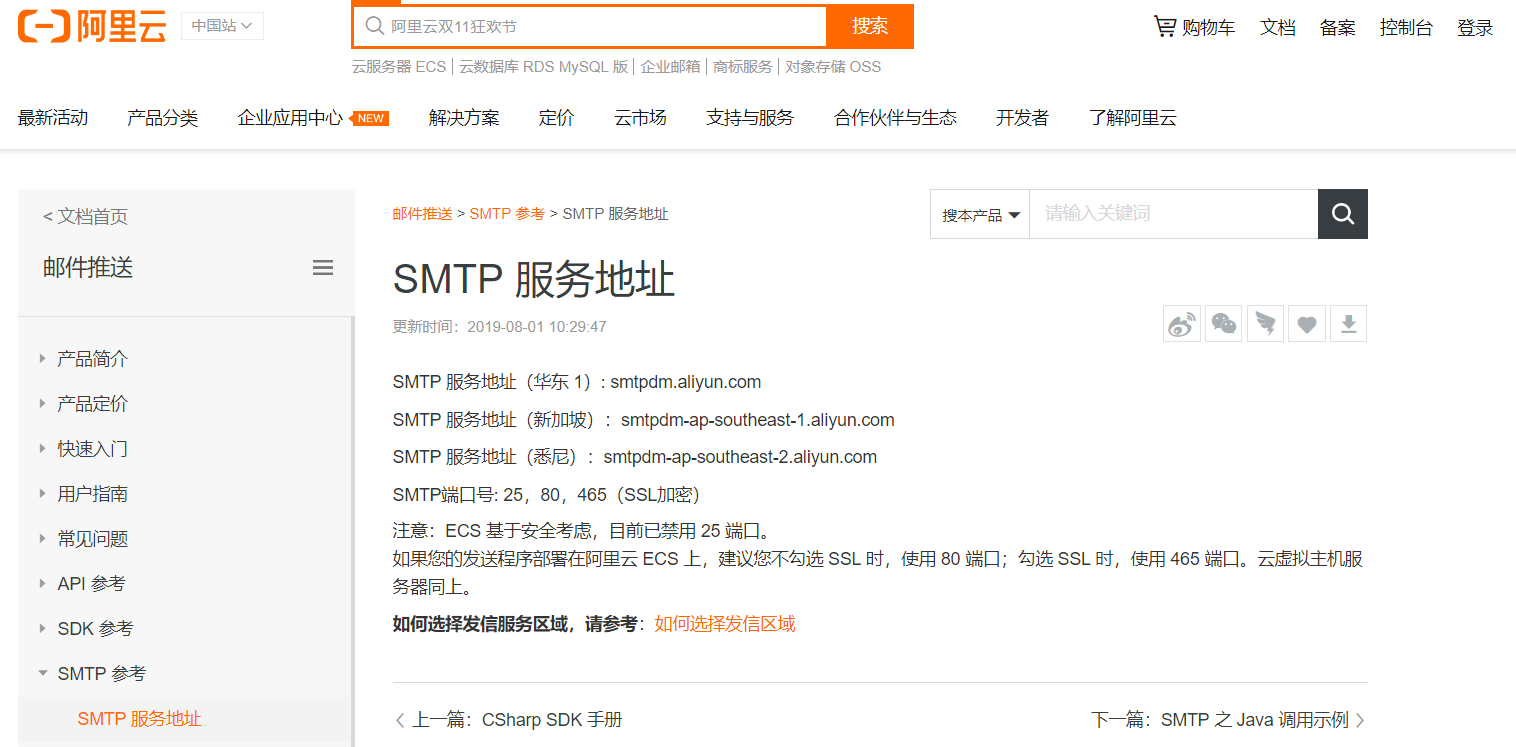This screenshot has height=747, width=1516.
Task: Share the article to Weibo
Action: pyautogui.click(x=1181, y=323)
